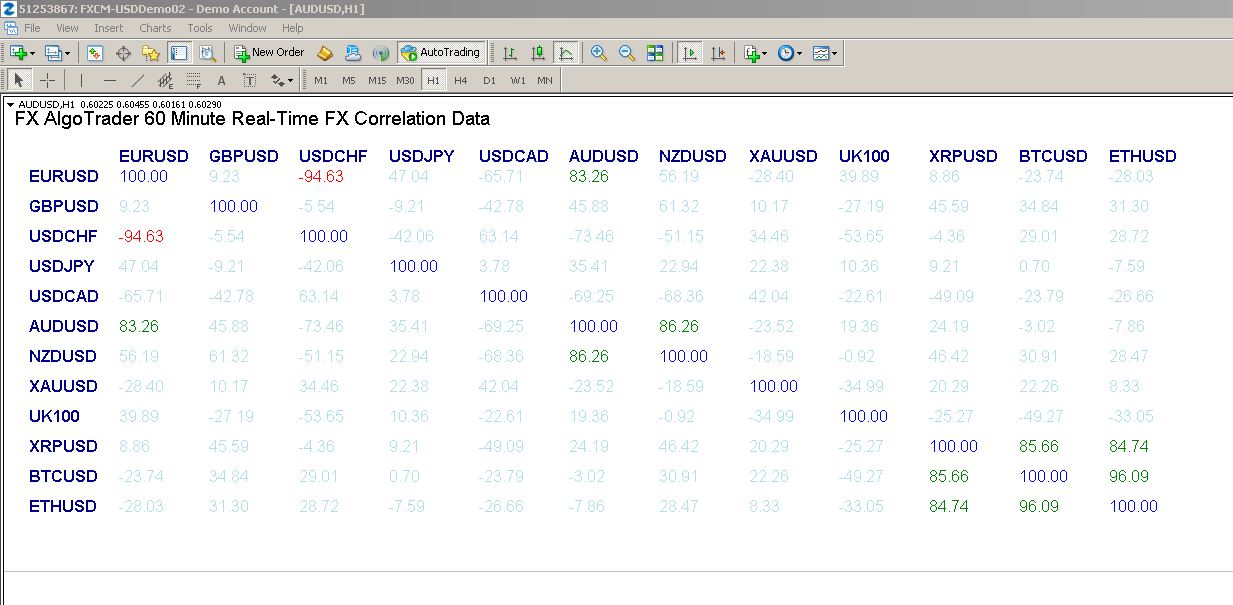Open the chart templates dropdown
The height and width of the screenshot is (605, 1233).
[835, 53]
